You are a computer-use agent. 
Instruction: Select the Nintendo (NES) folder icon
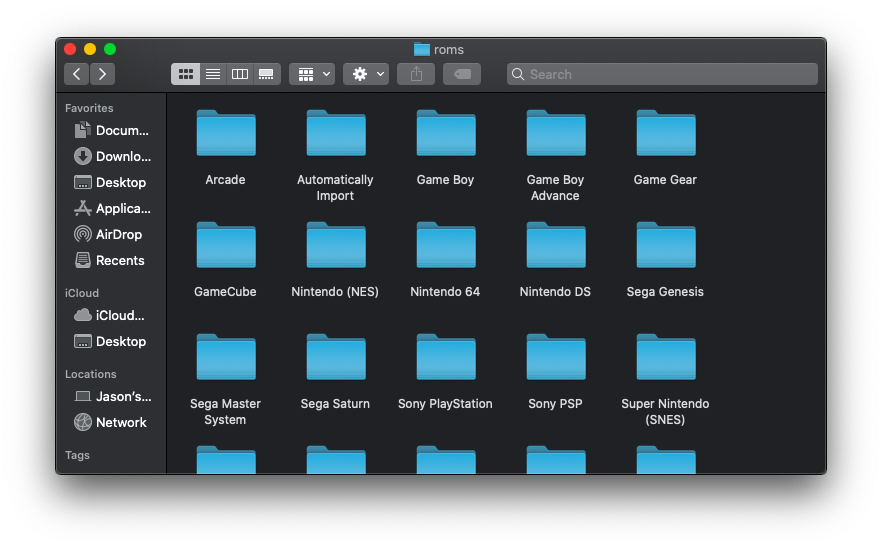point(336,245)
